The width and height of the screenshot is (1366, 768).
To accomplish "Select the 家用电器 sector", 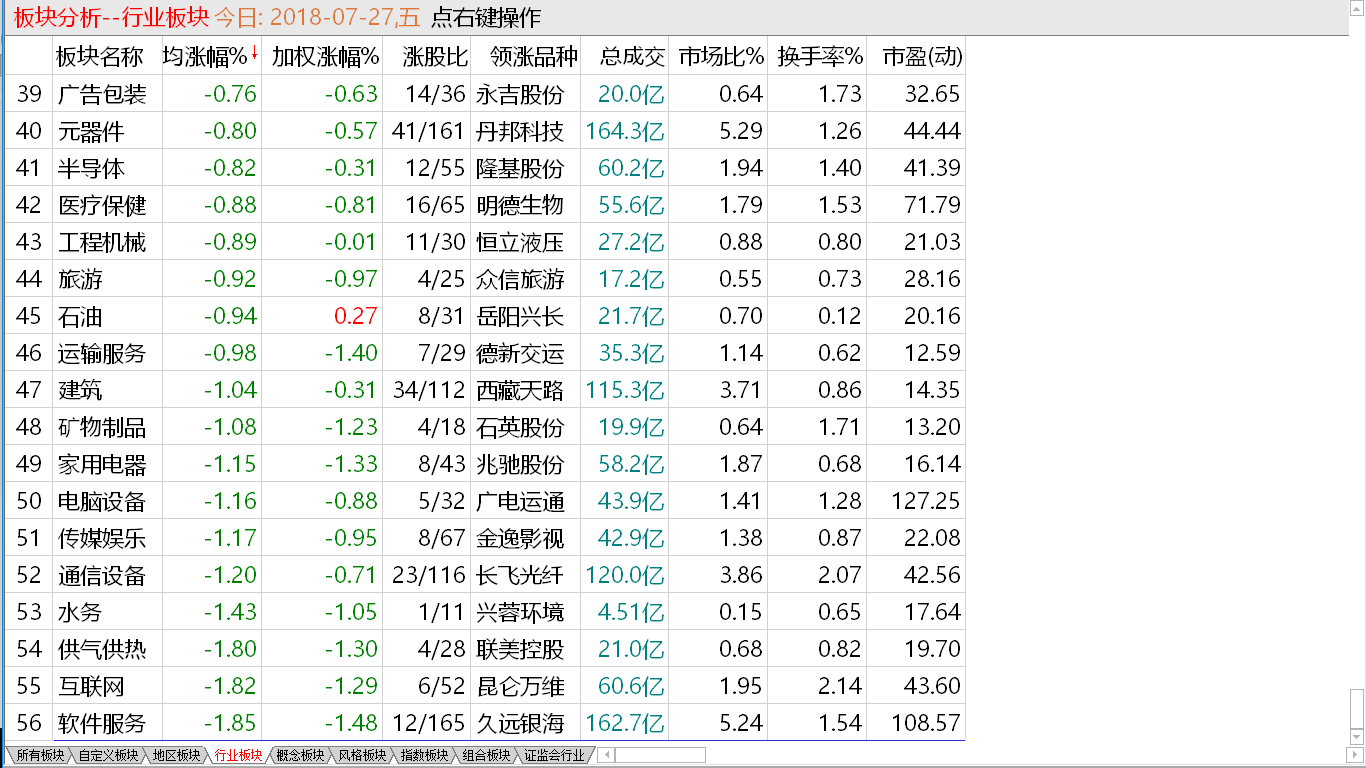I will pos(102,464).
